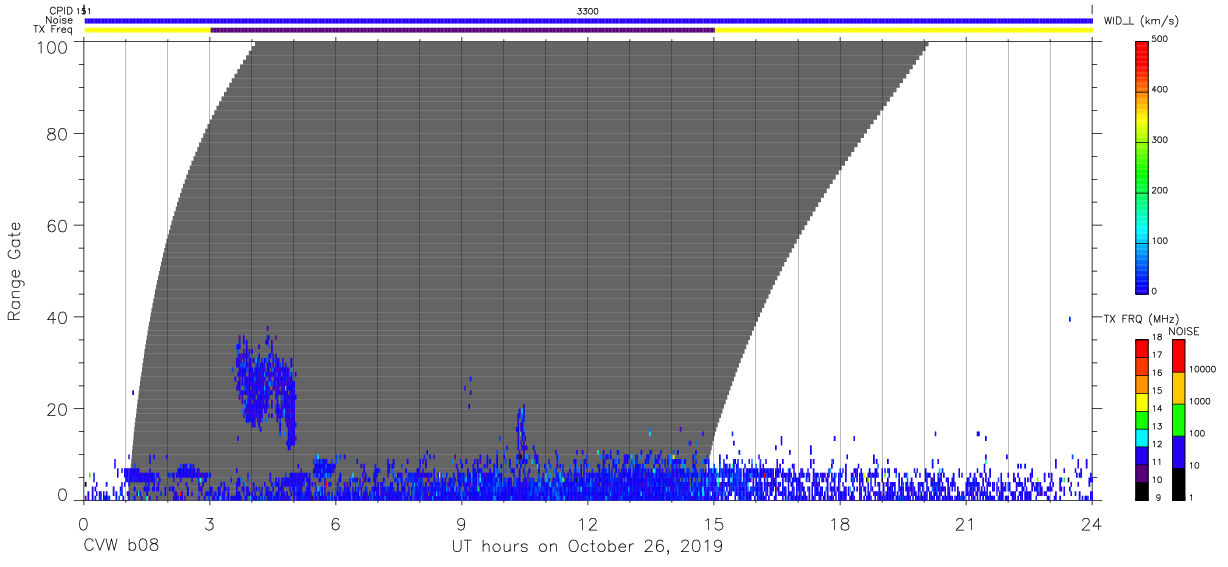This screenshot has height=567, width=1228.
Task: Click the blue Noise strip above the plot
Action: [588, 20]
